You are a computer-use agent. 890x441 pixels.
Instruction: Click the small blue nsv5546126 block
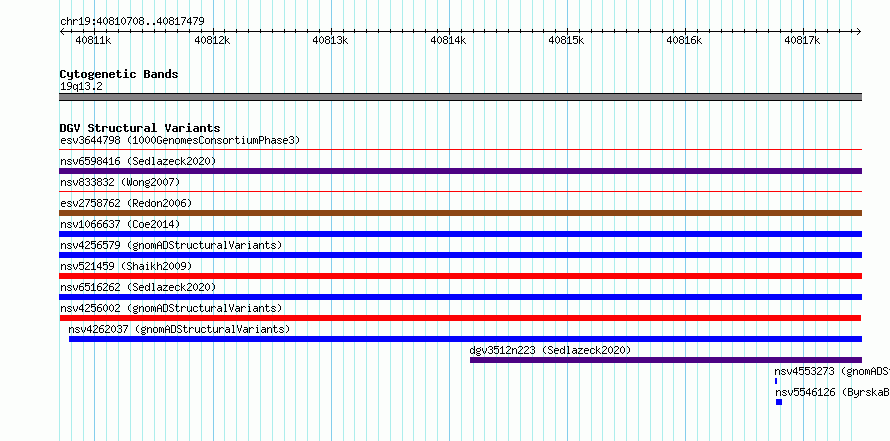pyautogui.click(x=779, y=402)
